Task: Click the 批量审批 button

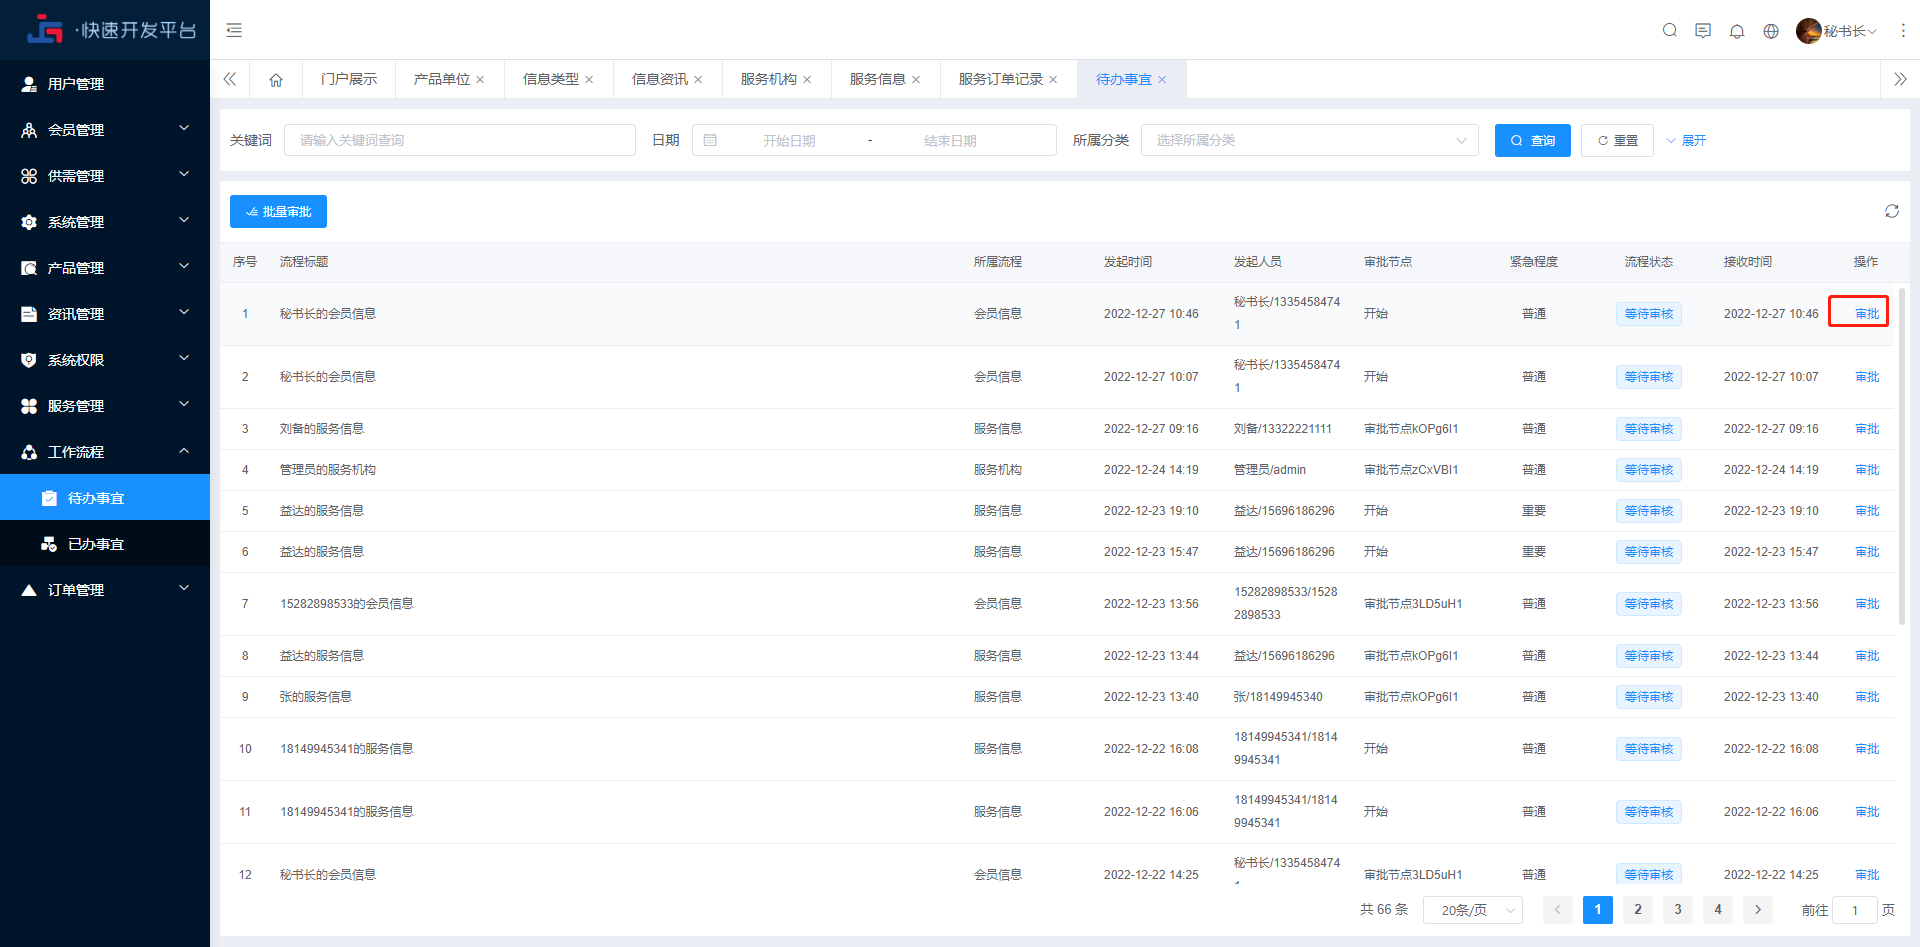Action: [x=278, y=211]
